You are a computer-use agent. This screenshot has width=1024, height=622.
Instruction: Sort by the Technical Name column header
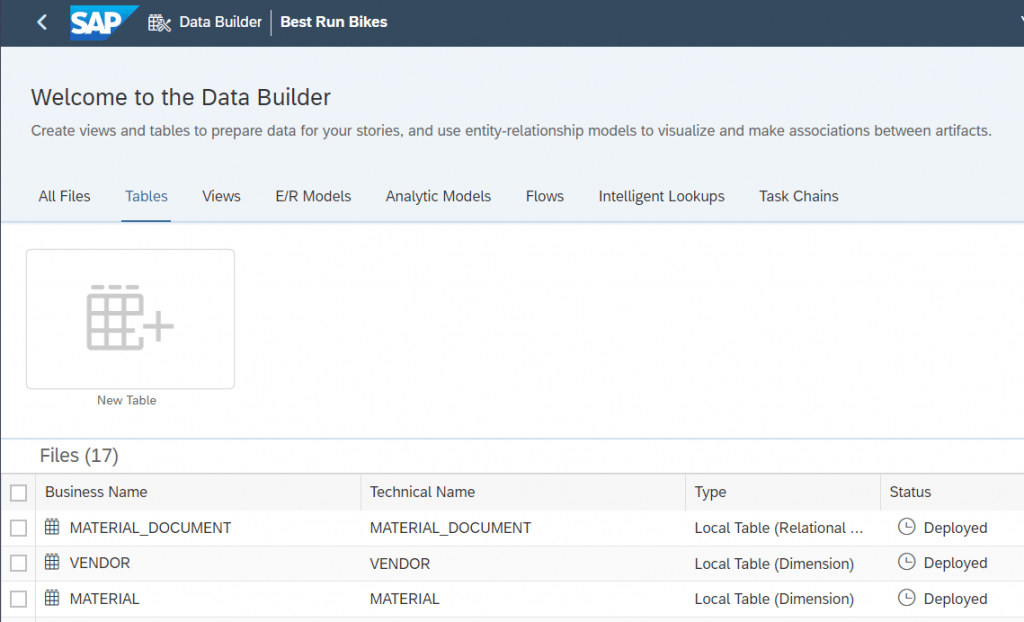422,492
